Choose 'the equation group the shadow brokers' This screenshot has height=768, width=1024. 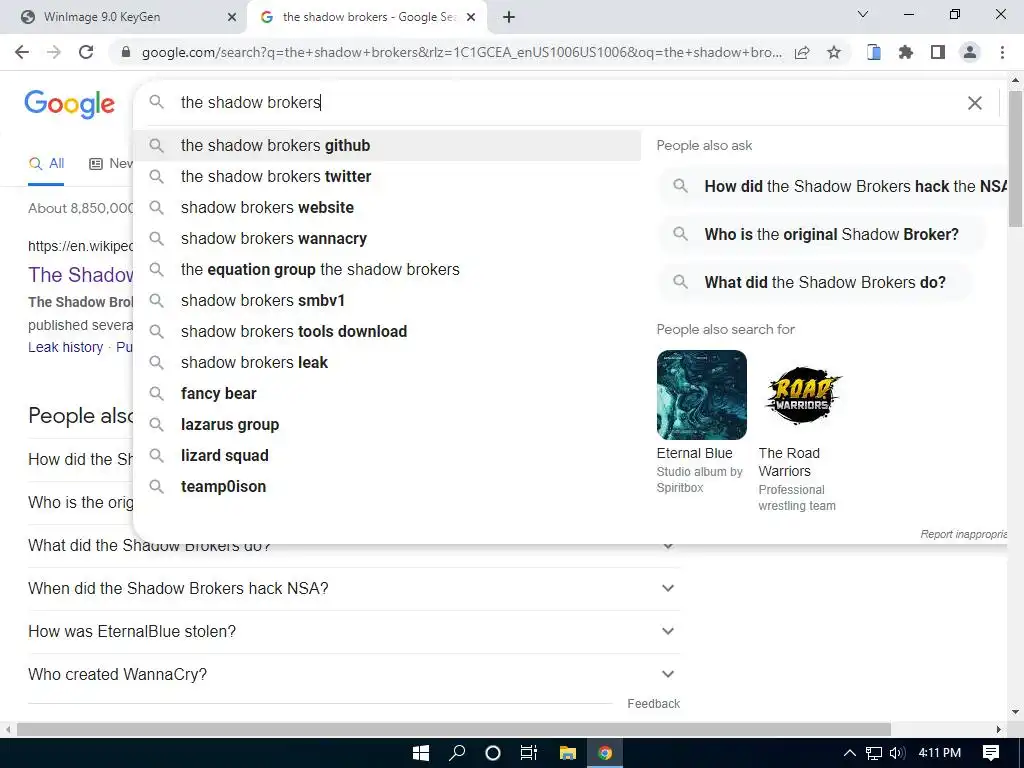tap(387, 270)
